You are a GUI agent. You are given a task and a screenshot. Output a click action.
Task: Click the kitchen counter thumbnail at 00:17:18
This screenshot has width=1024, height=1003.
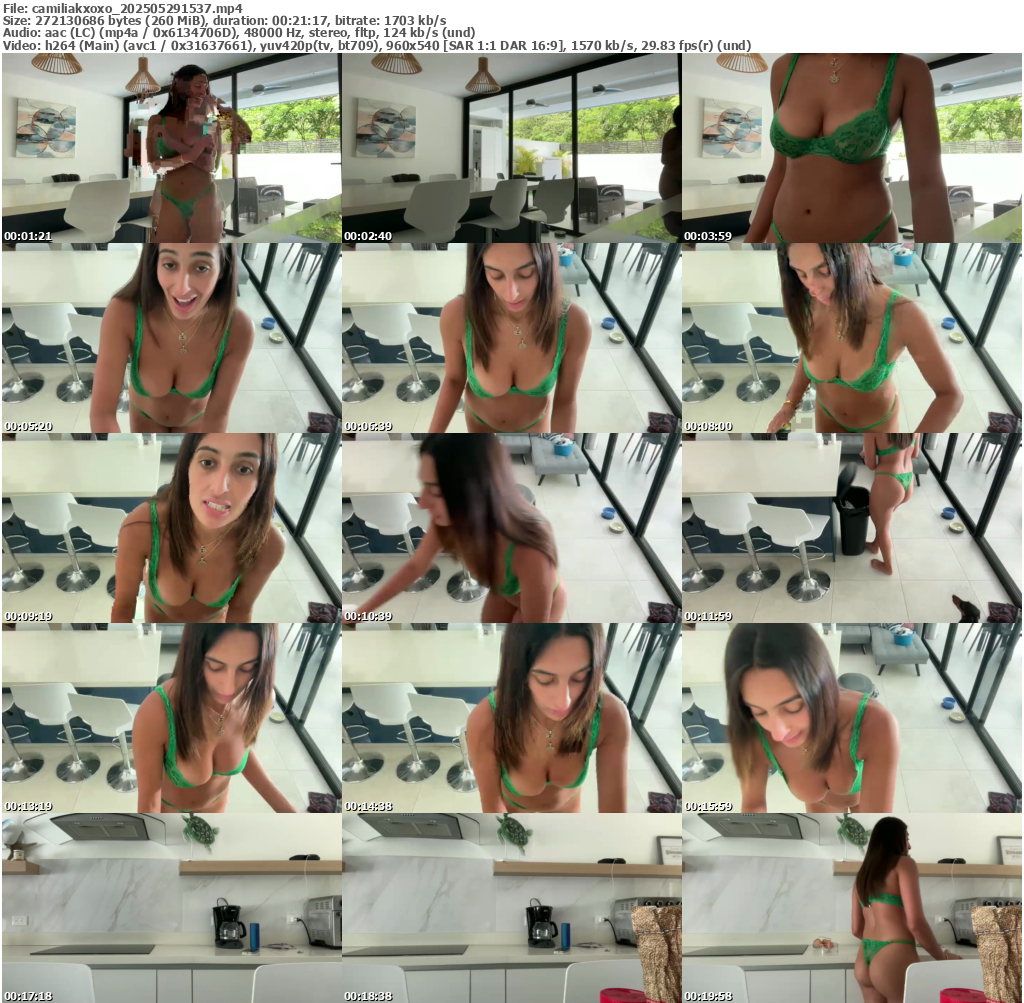pyautogui.click(x=171, y=907)
